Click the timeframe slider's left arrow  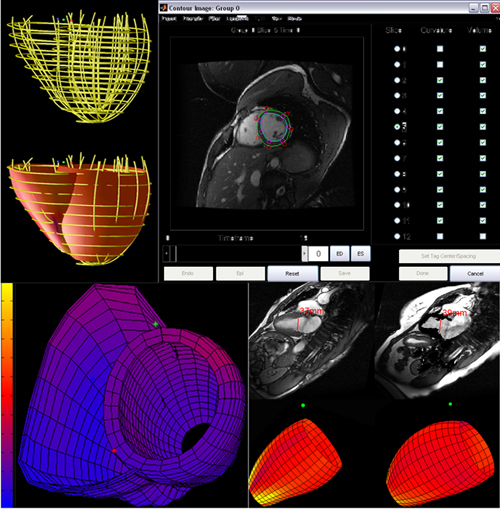pyautogui.click(x=166, y=254)
